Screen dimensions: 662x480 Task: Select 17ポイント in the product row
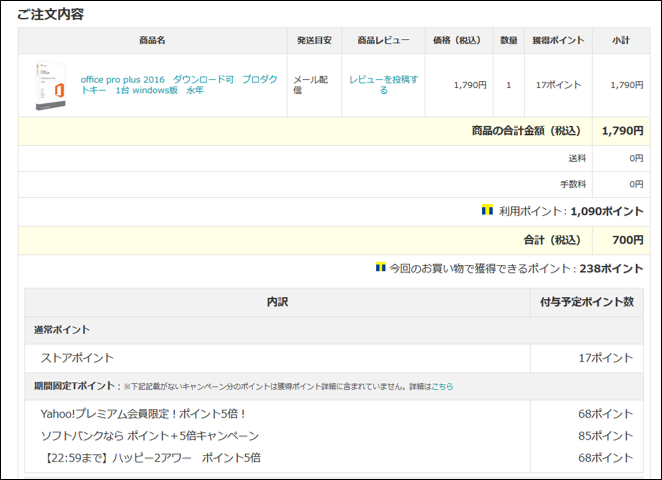coord(558,85)
